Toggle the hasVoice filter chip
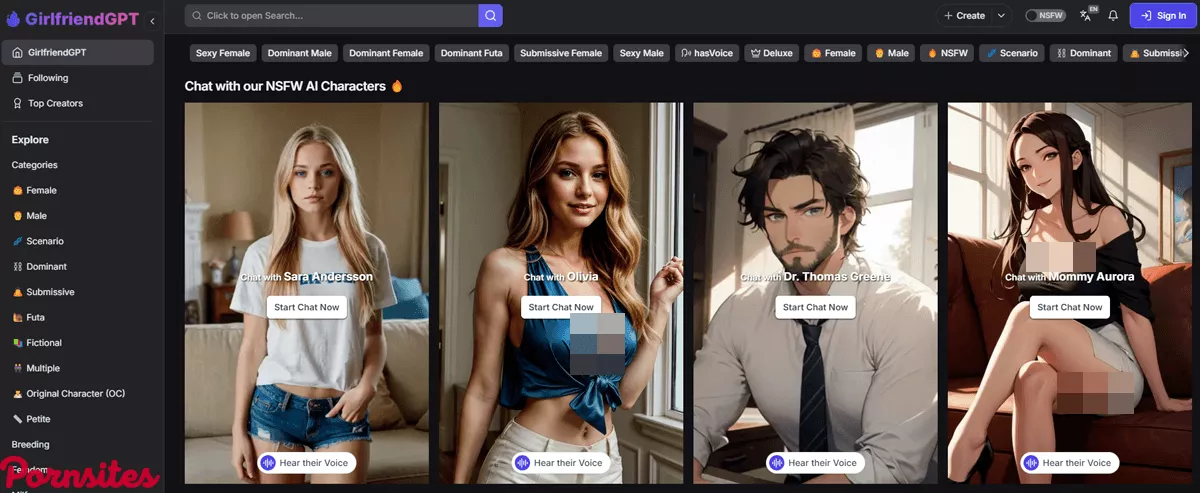Screen dimensions: 1200x493 coord(706,53)
